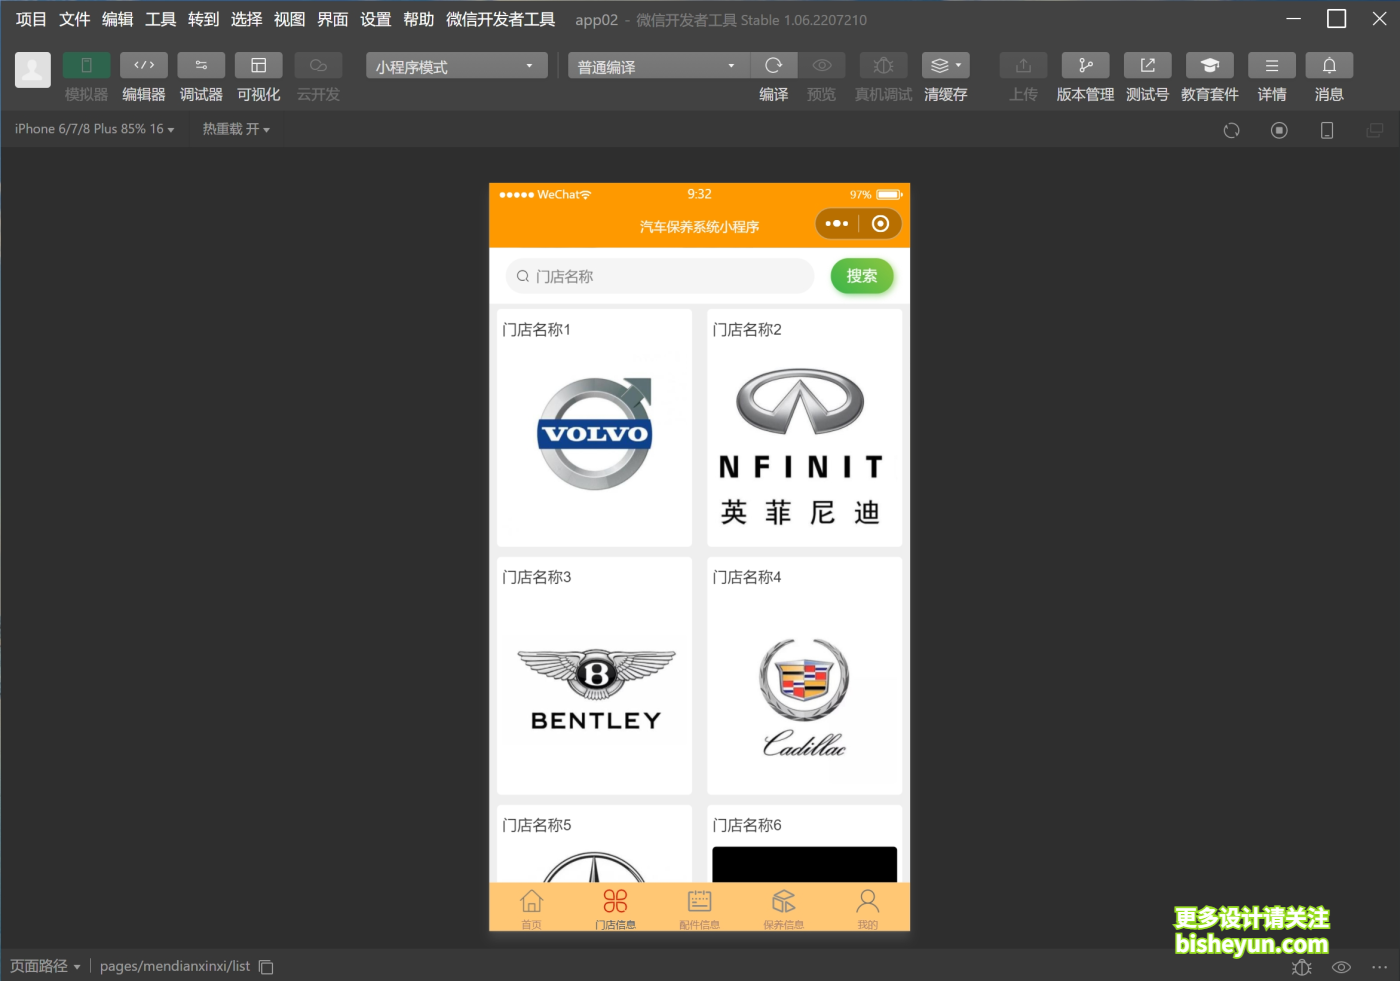
Task: Open the 项目 menu
Action: tap(31, 19)
